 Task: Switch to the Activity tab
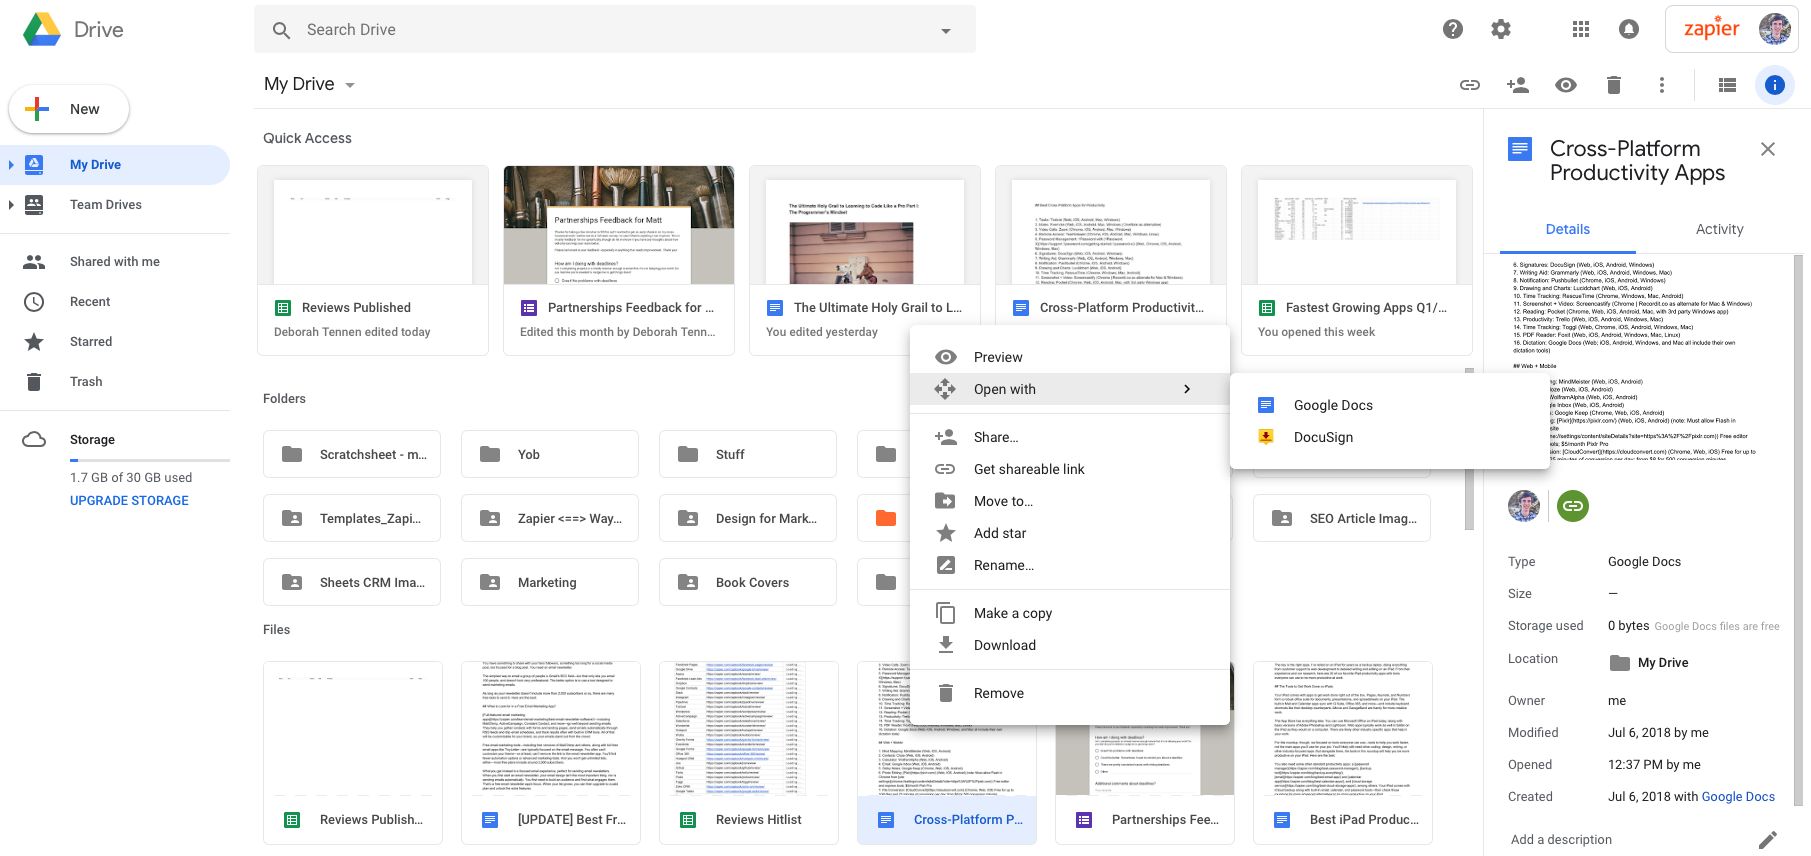pyautogui.click(x=1719, y=229)
